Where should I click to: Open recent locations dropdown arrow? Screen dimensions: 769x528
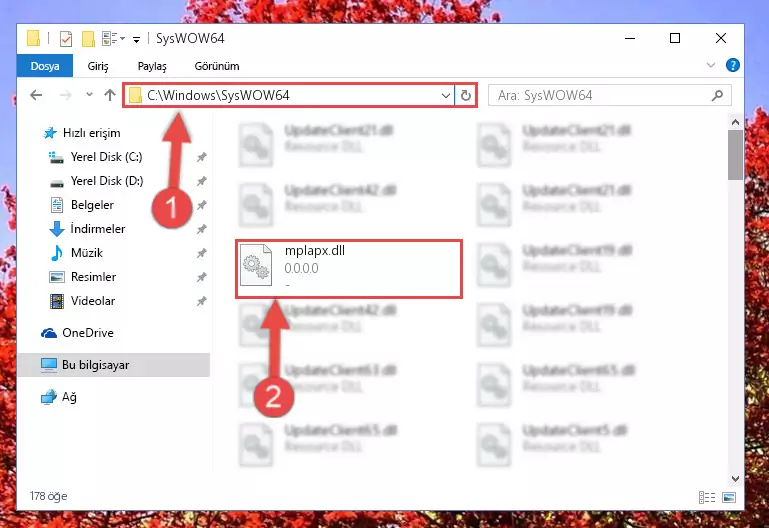[89, 94]
